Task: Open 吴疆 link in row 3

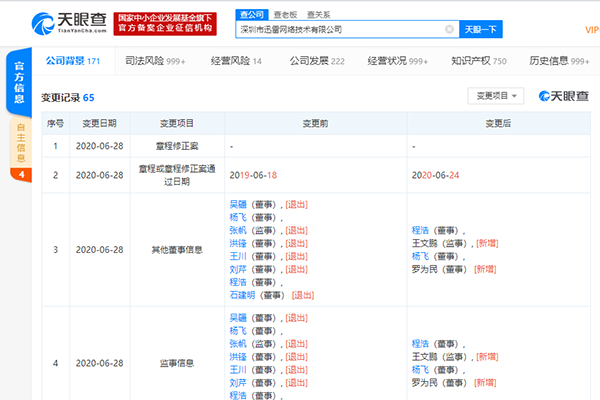Action: (238, 204)
